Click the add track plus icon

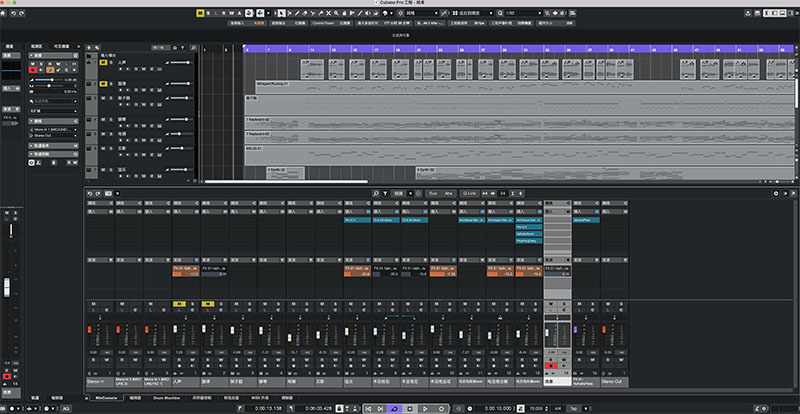89,47
